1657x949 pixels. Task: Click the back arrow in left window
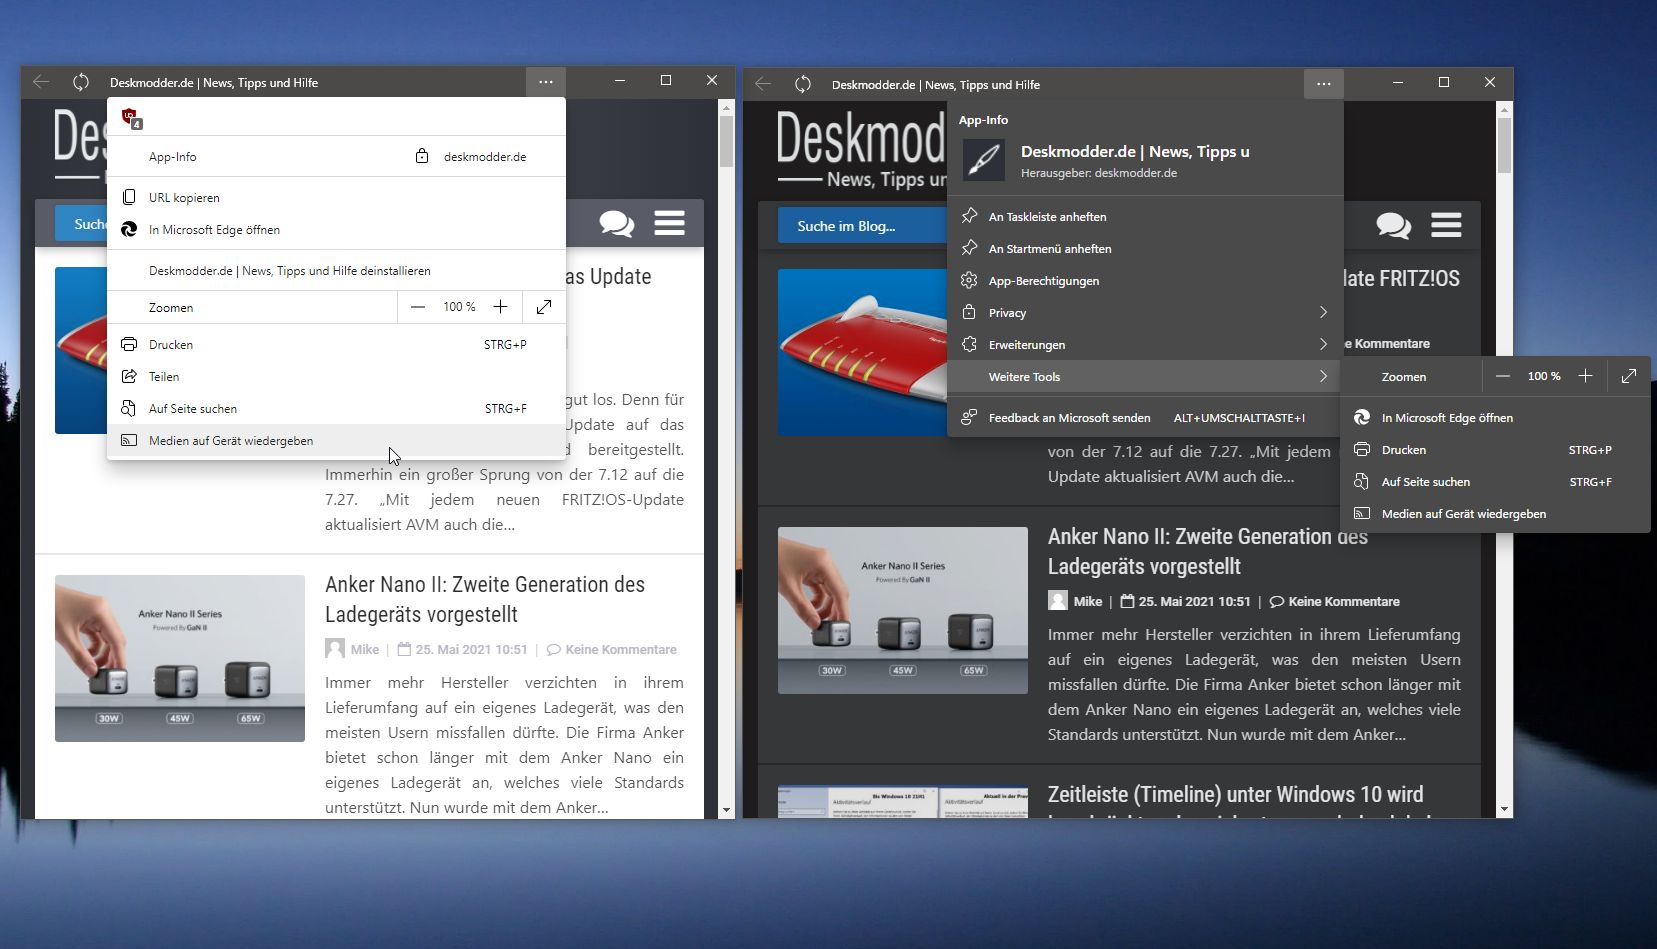tap(41, 82)
